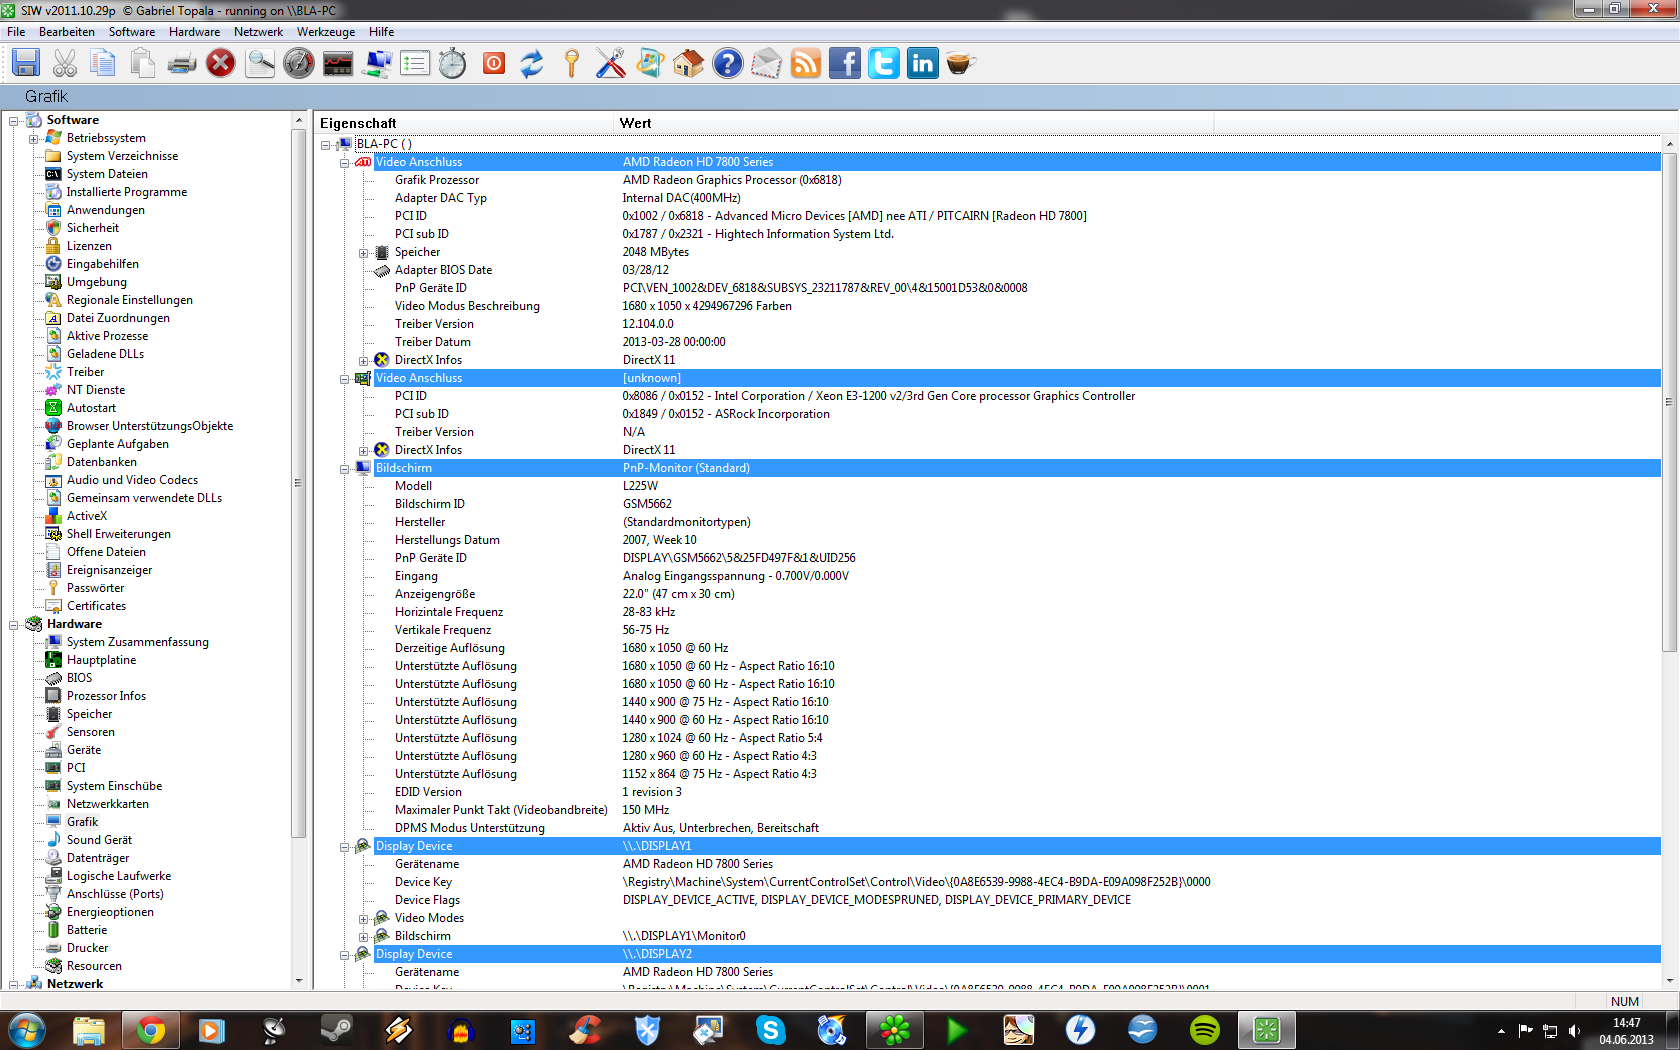Open the File menu

point(16,32)
